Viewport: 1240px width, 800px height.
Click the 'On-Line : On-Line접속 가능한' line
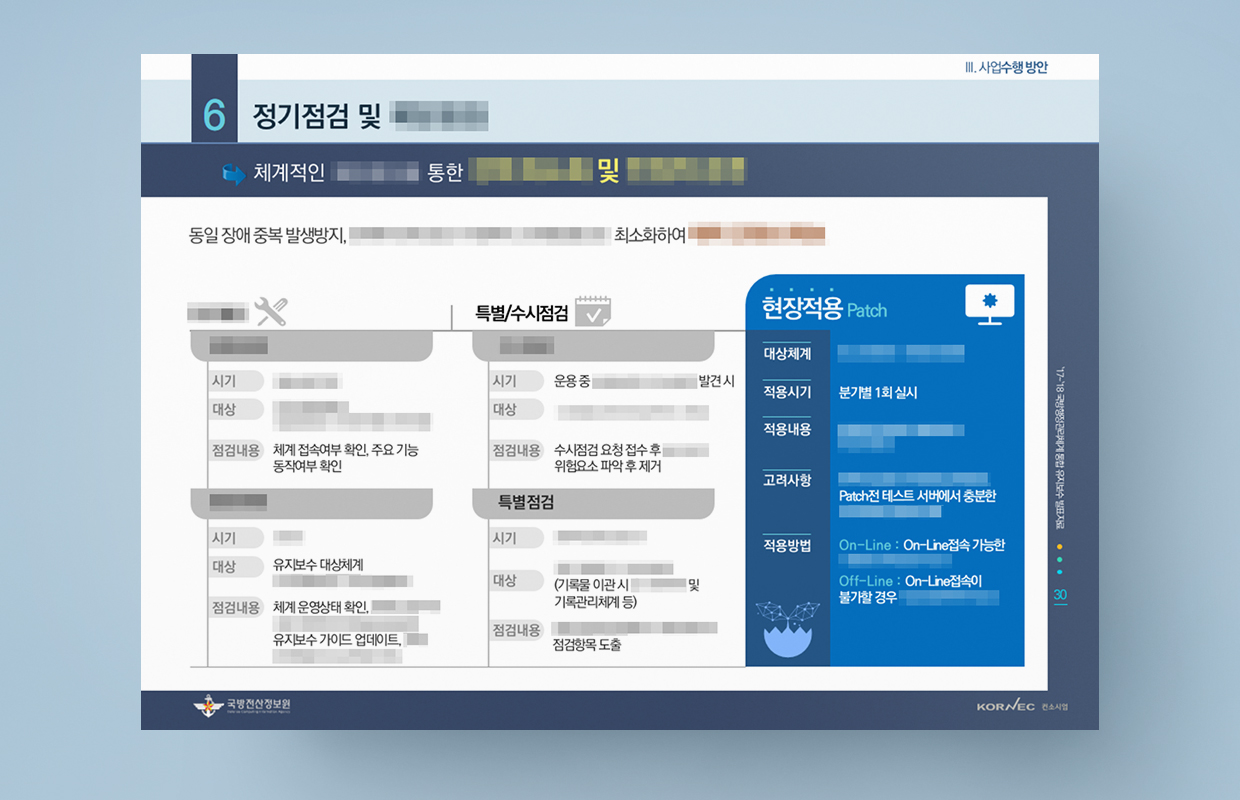click(922, 545)
